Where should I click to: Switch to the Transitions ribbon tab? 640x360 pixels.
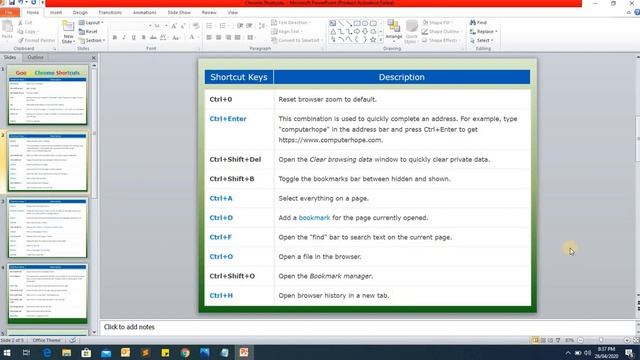pyautogui.click(x=110, y=13)
